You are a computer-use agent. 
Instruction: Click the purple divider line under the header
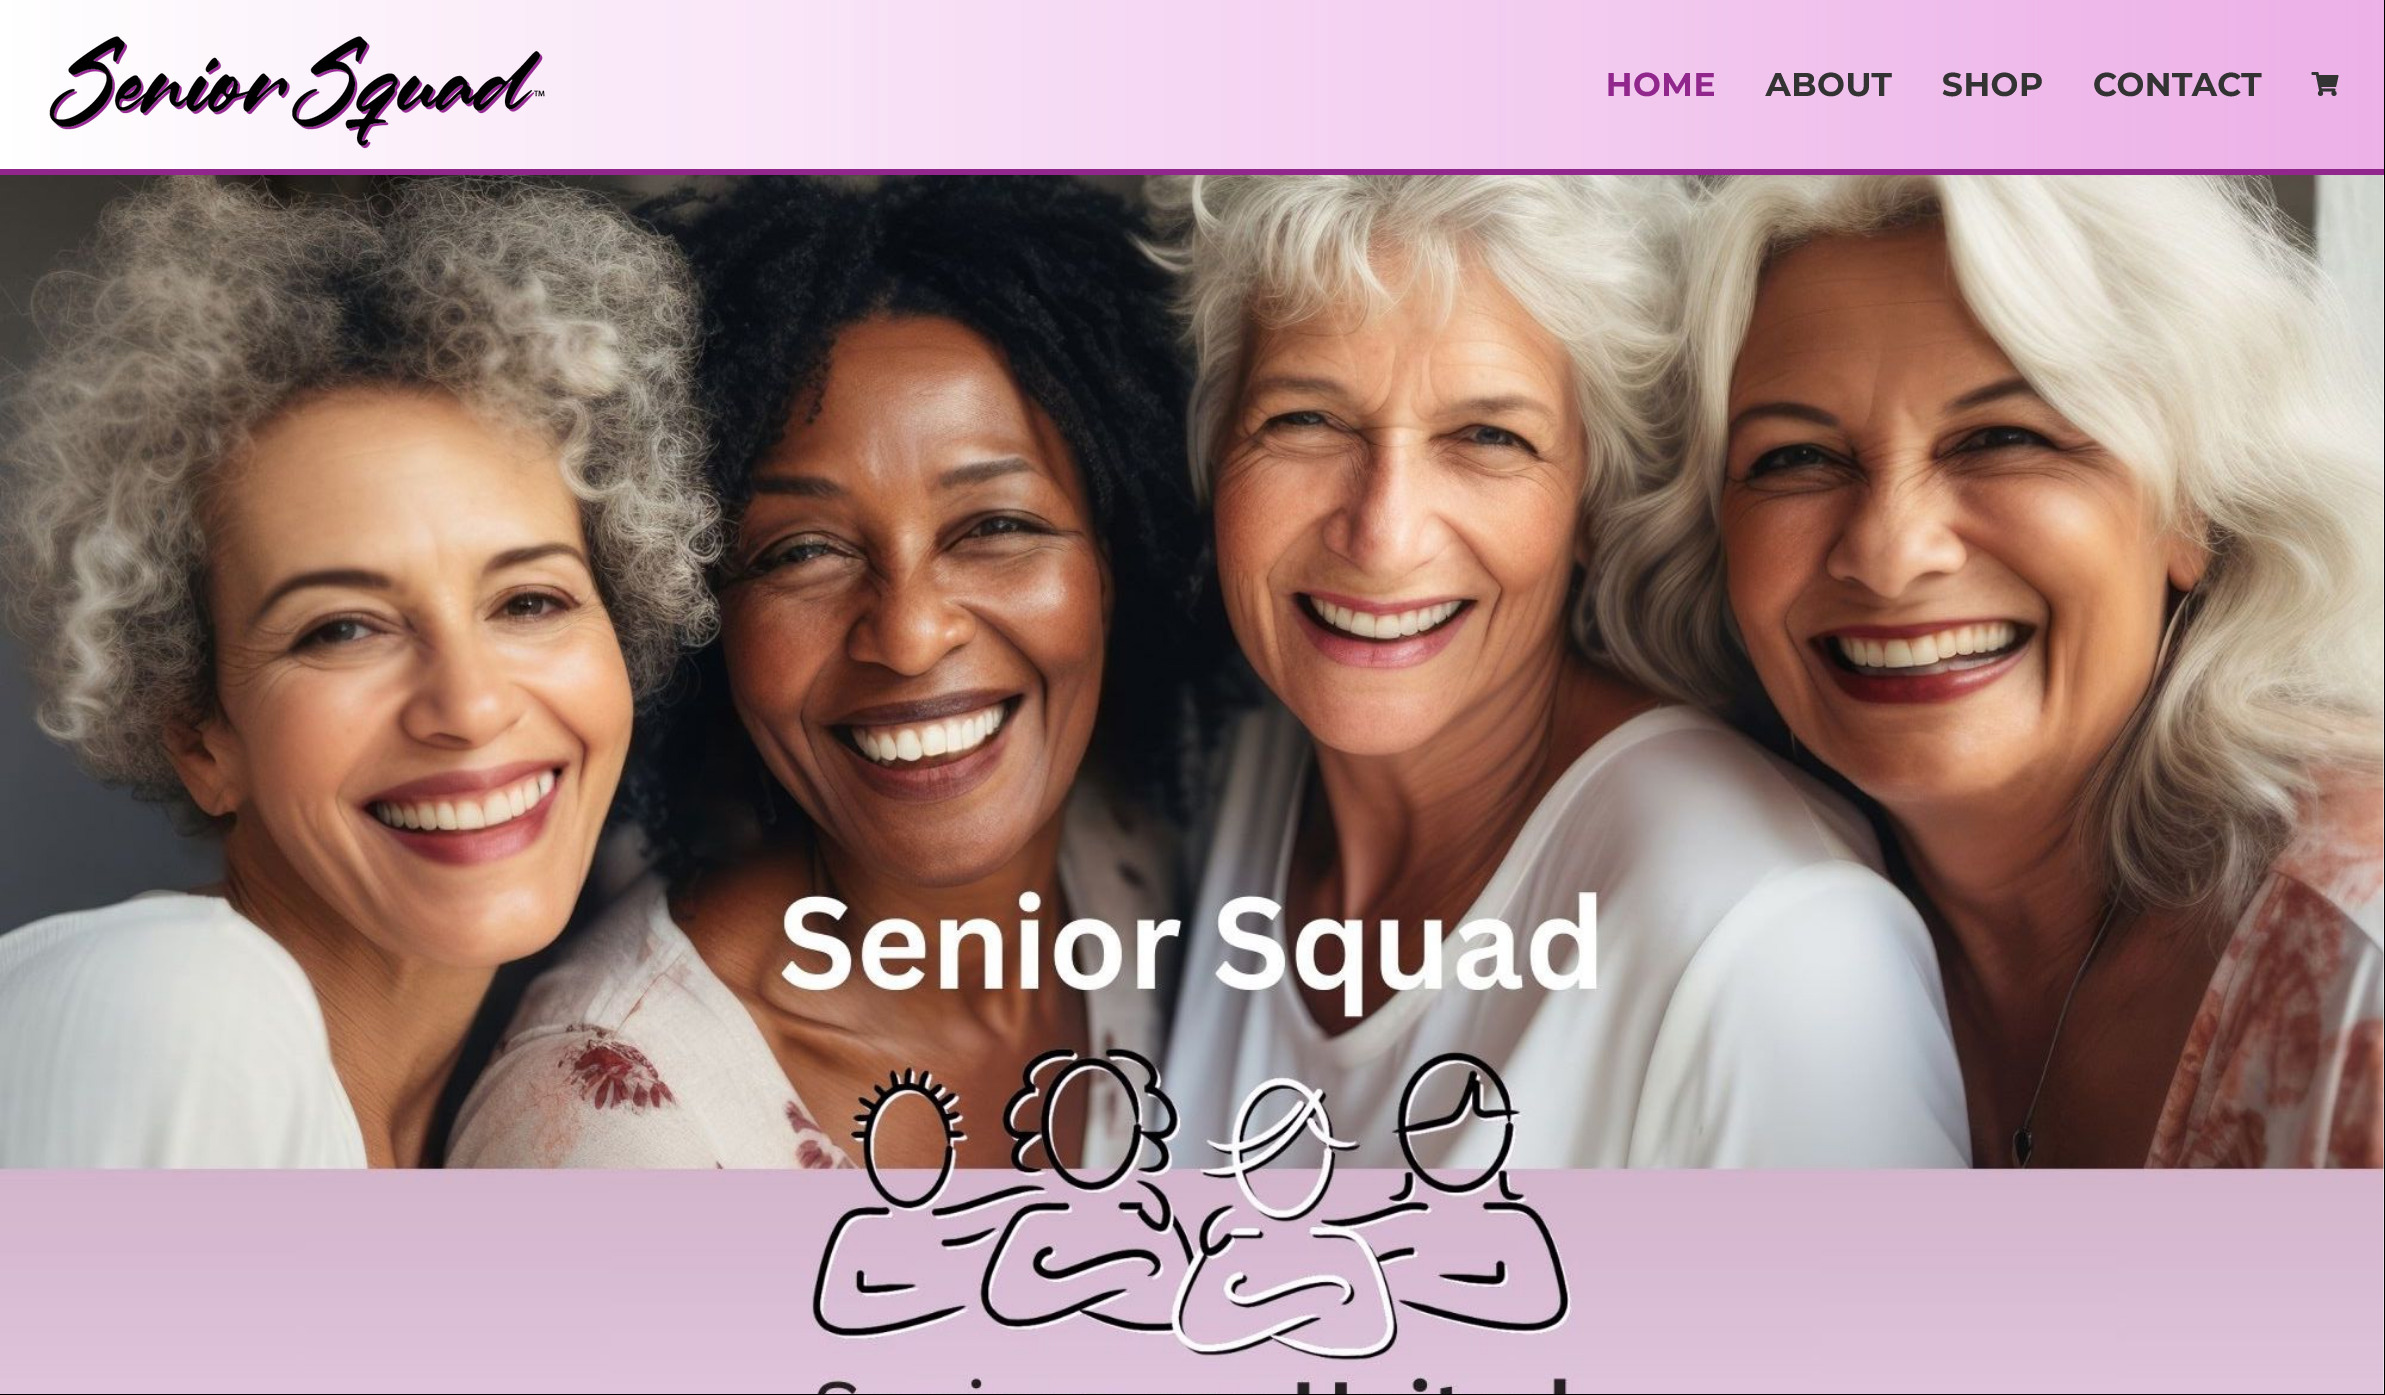[1192, 172]
